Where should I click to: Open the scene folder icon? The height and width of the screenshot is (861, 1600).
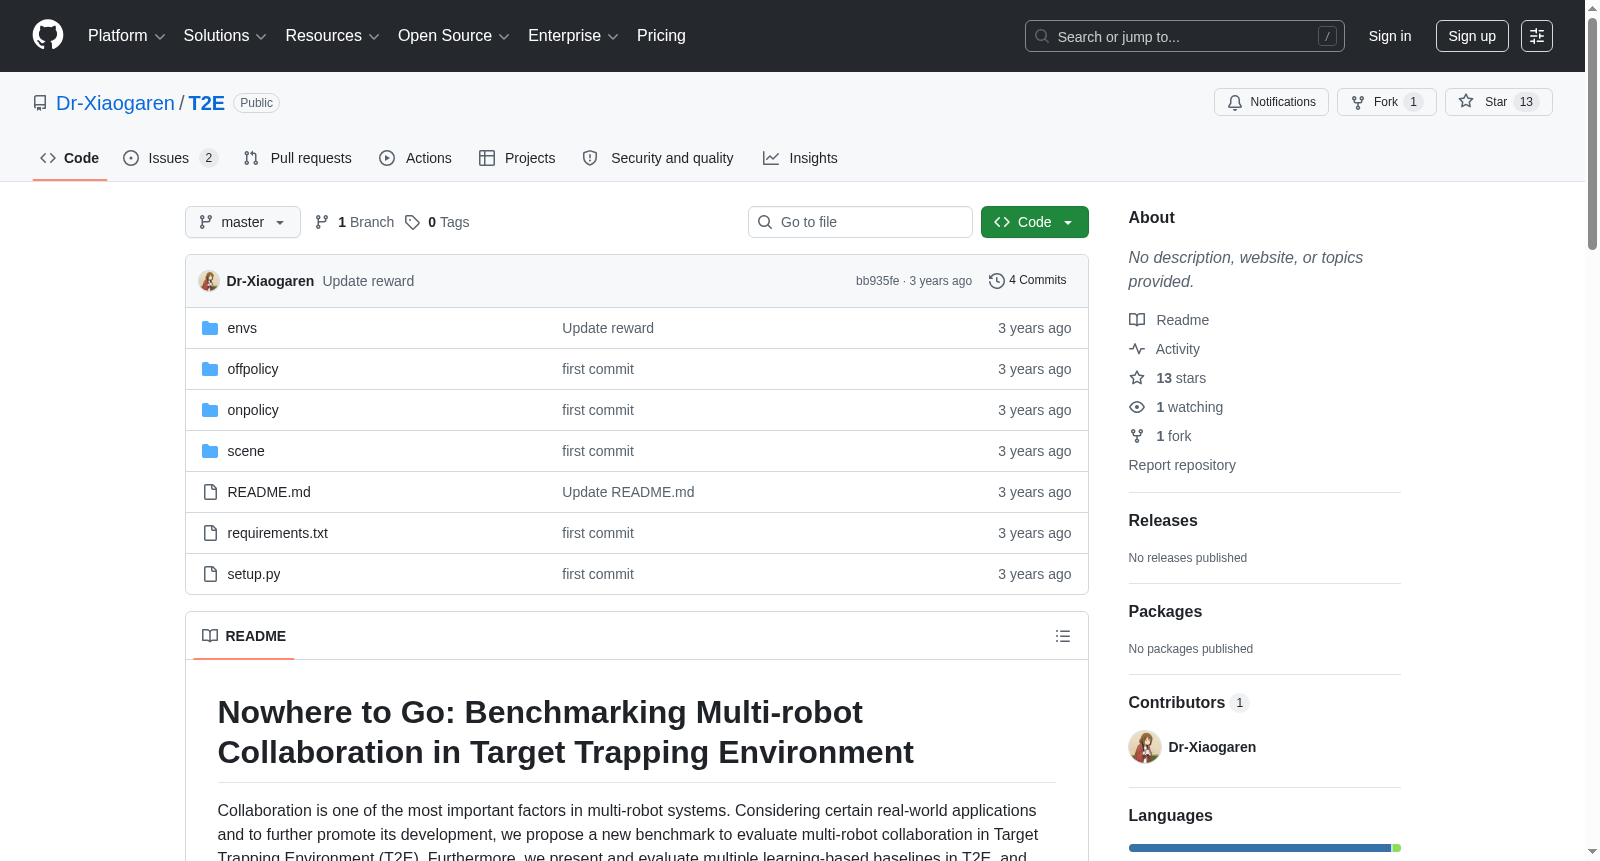point(210,451)
